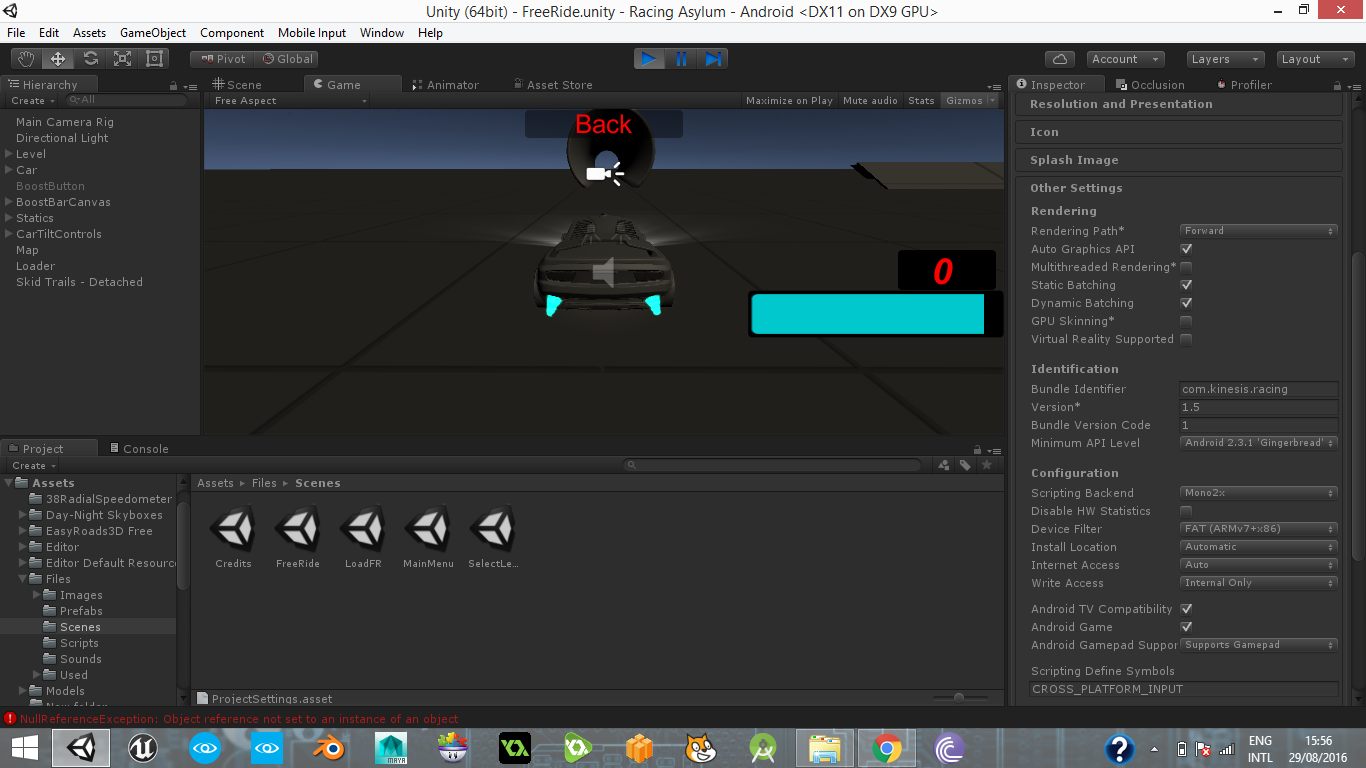Image resolution: width=1366 pixels, height=768 pixels.
Task: Click the Hierarchy search field
Action: click(x=126, y=101)
